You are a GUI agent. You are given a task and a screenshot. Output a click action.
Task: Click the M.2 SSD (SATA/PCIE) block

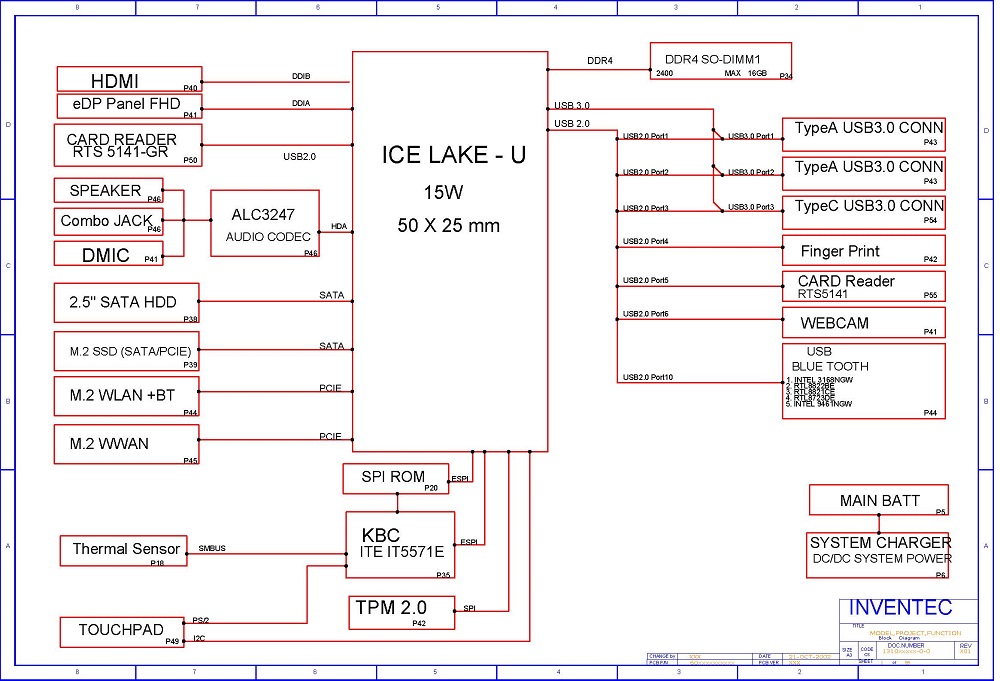127,351
